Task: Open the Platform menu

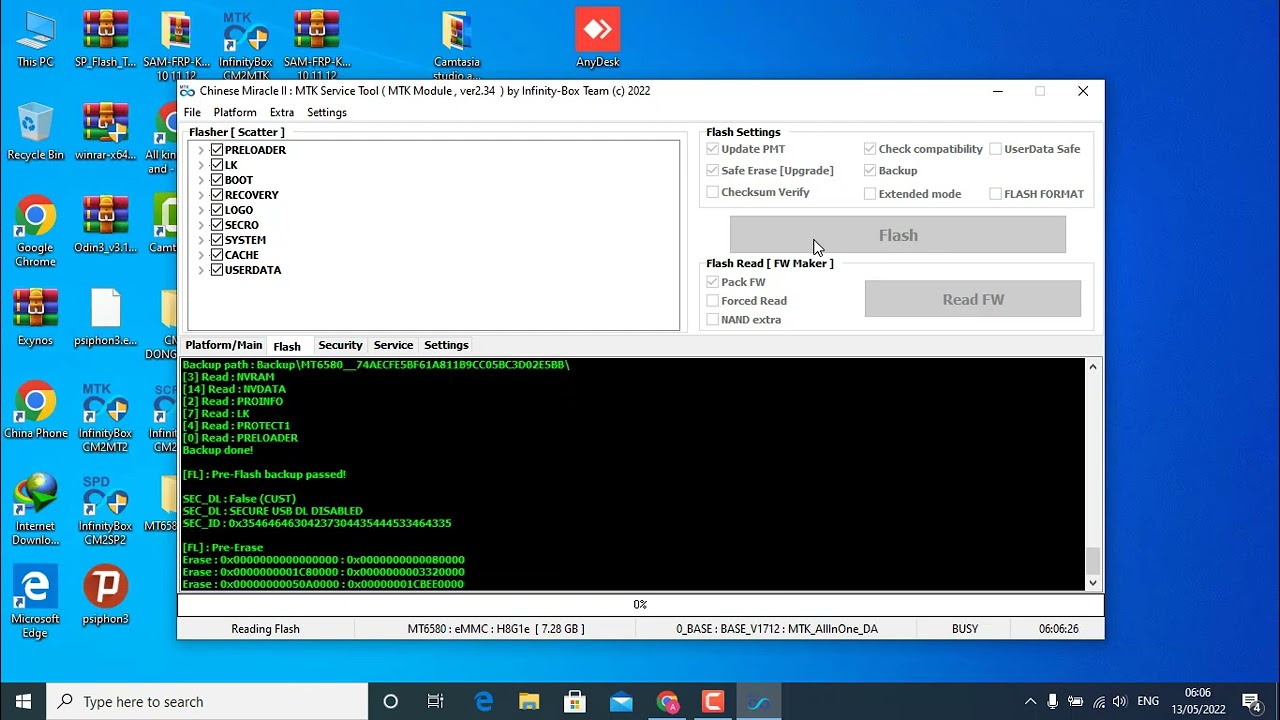Action: pos(235,112)
